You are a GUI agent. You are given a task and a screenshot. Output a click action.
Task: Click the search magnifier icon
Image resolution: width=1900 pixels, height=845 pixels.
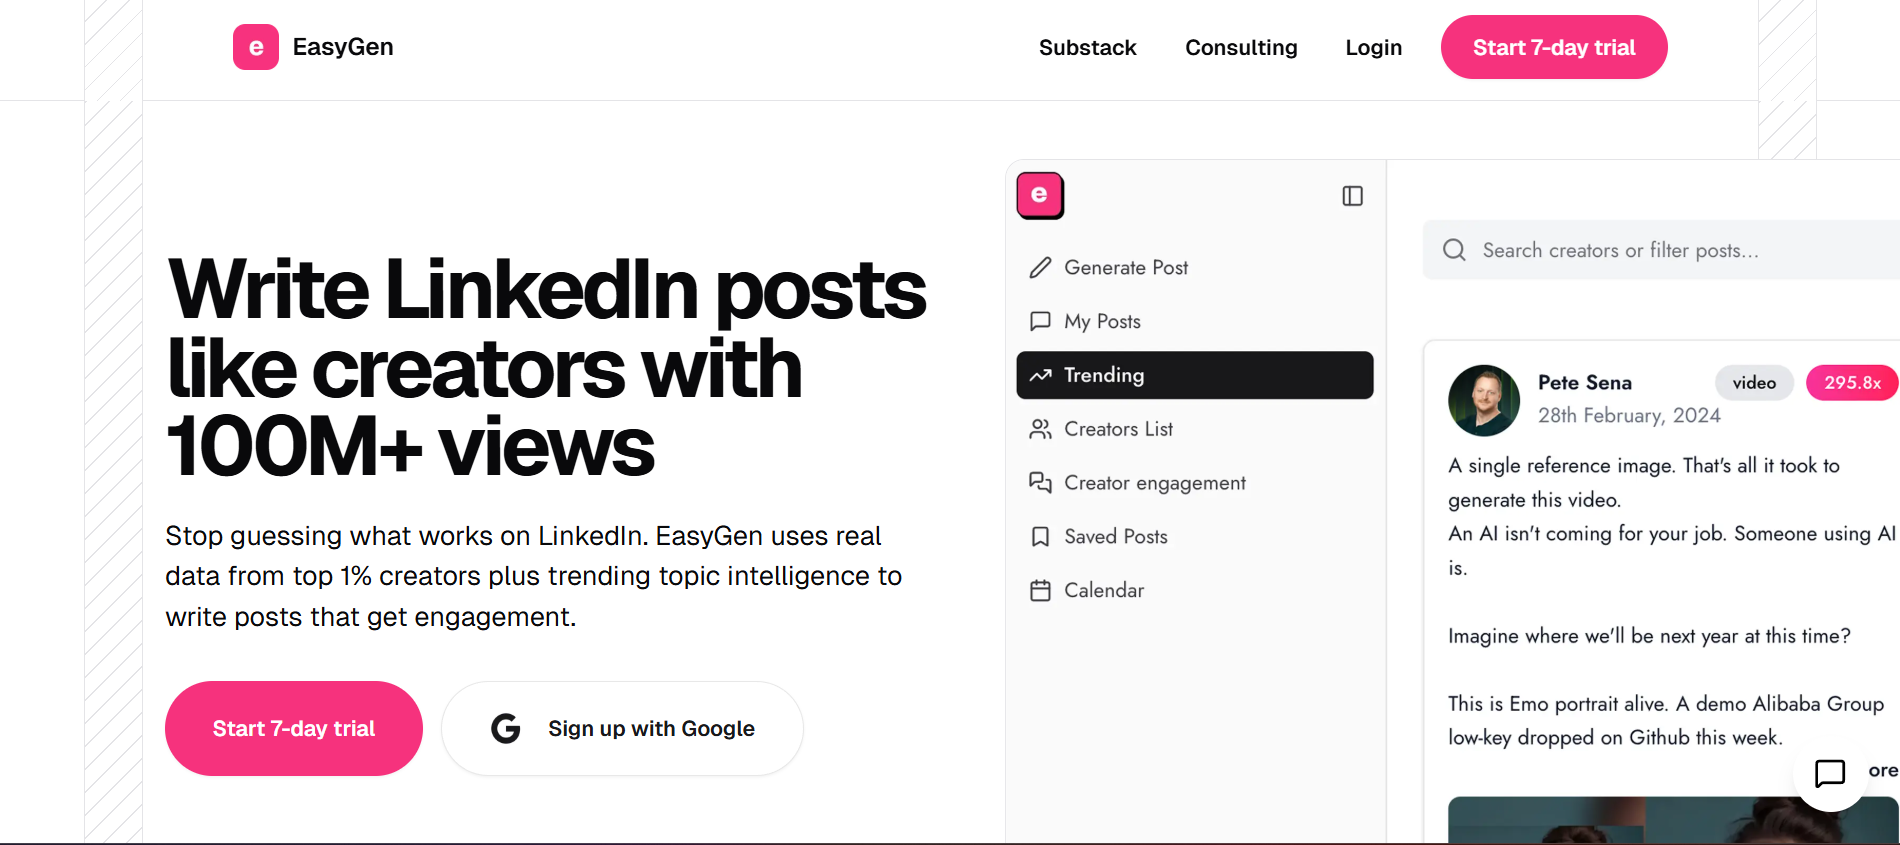tap(1455, 250)
